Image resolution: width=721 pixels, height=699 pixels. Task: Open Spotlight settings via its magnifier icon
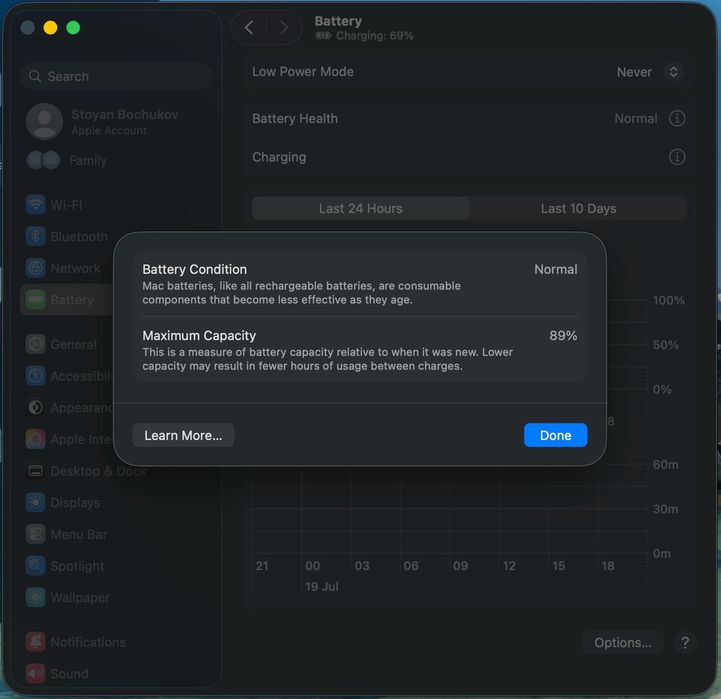(35, 566)
